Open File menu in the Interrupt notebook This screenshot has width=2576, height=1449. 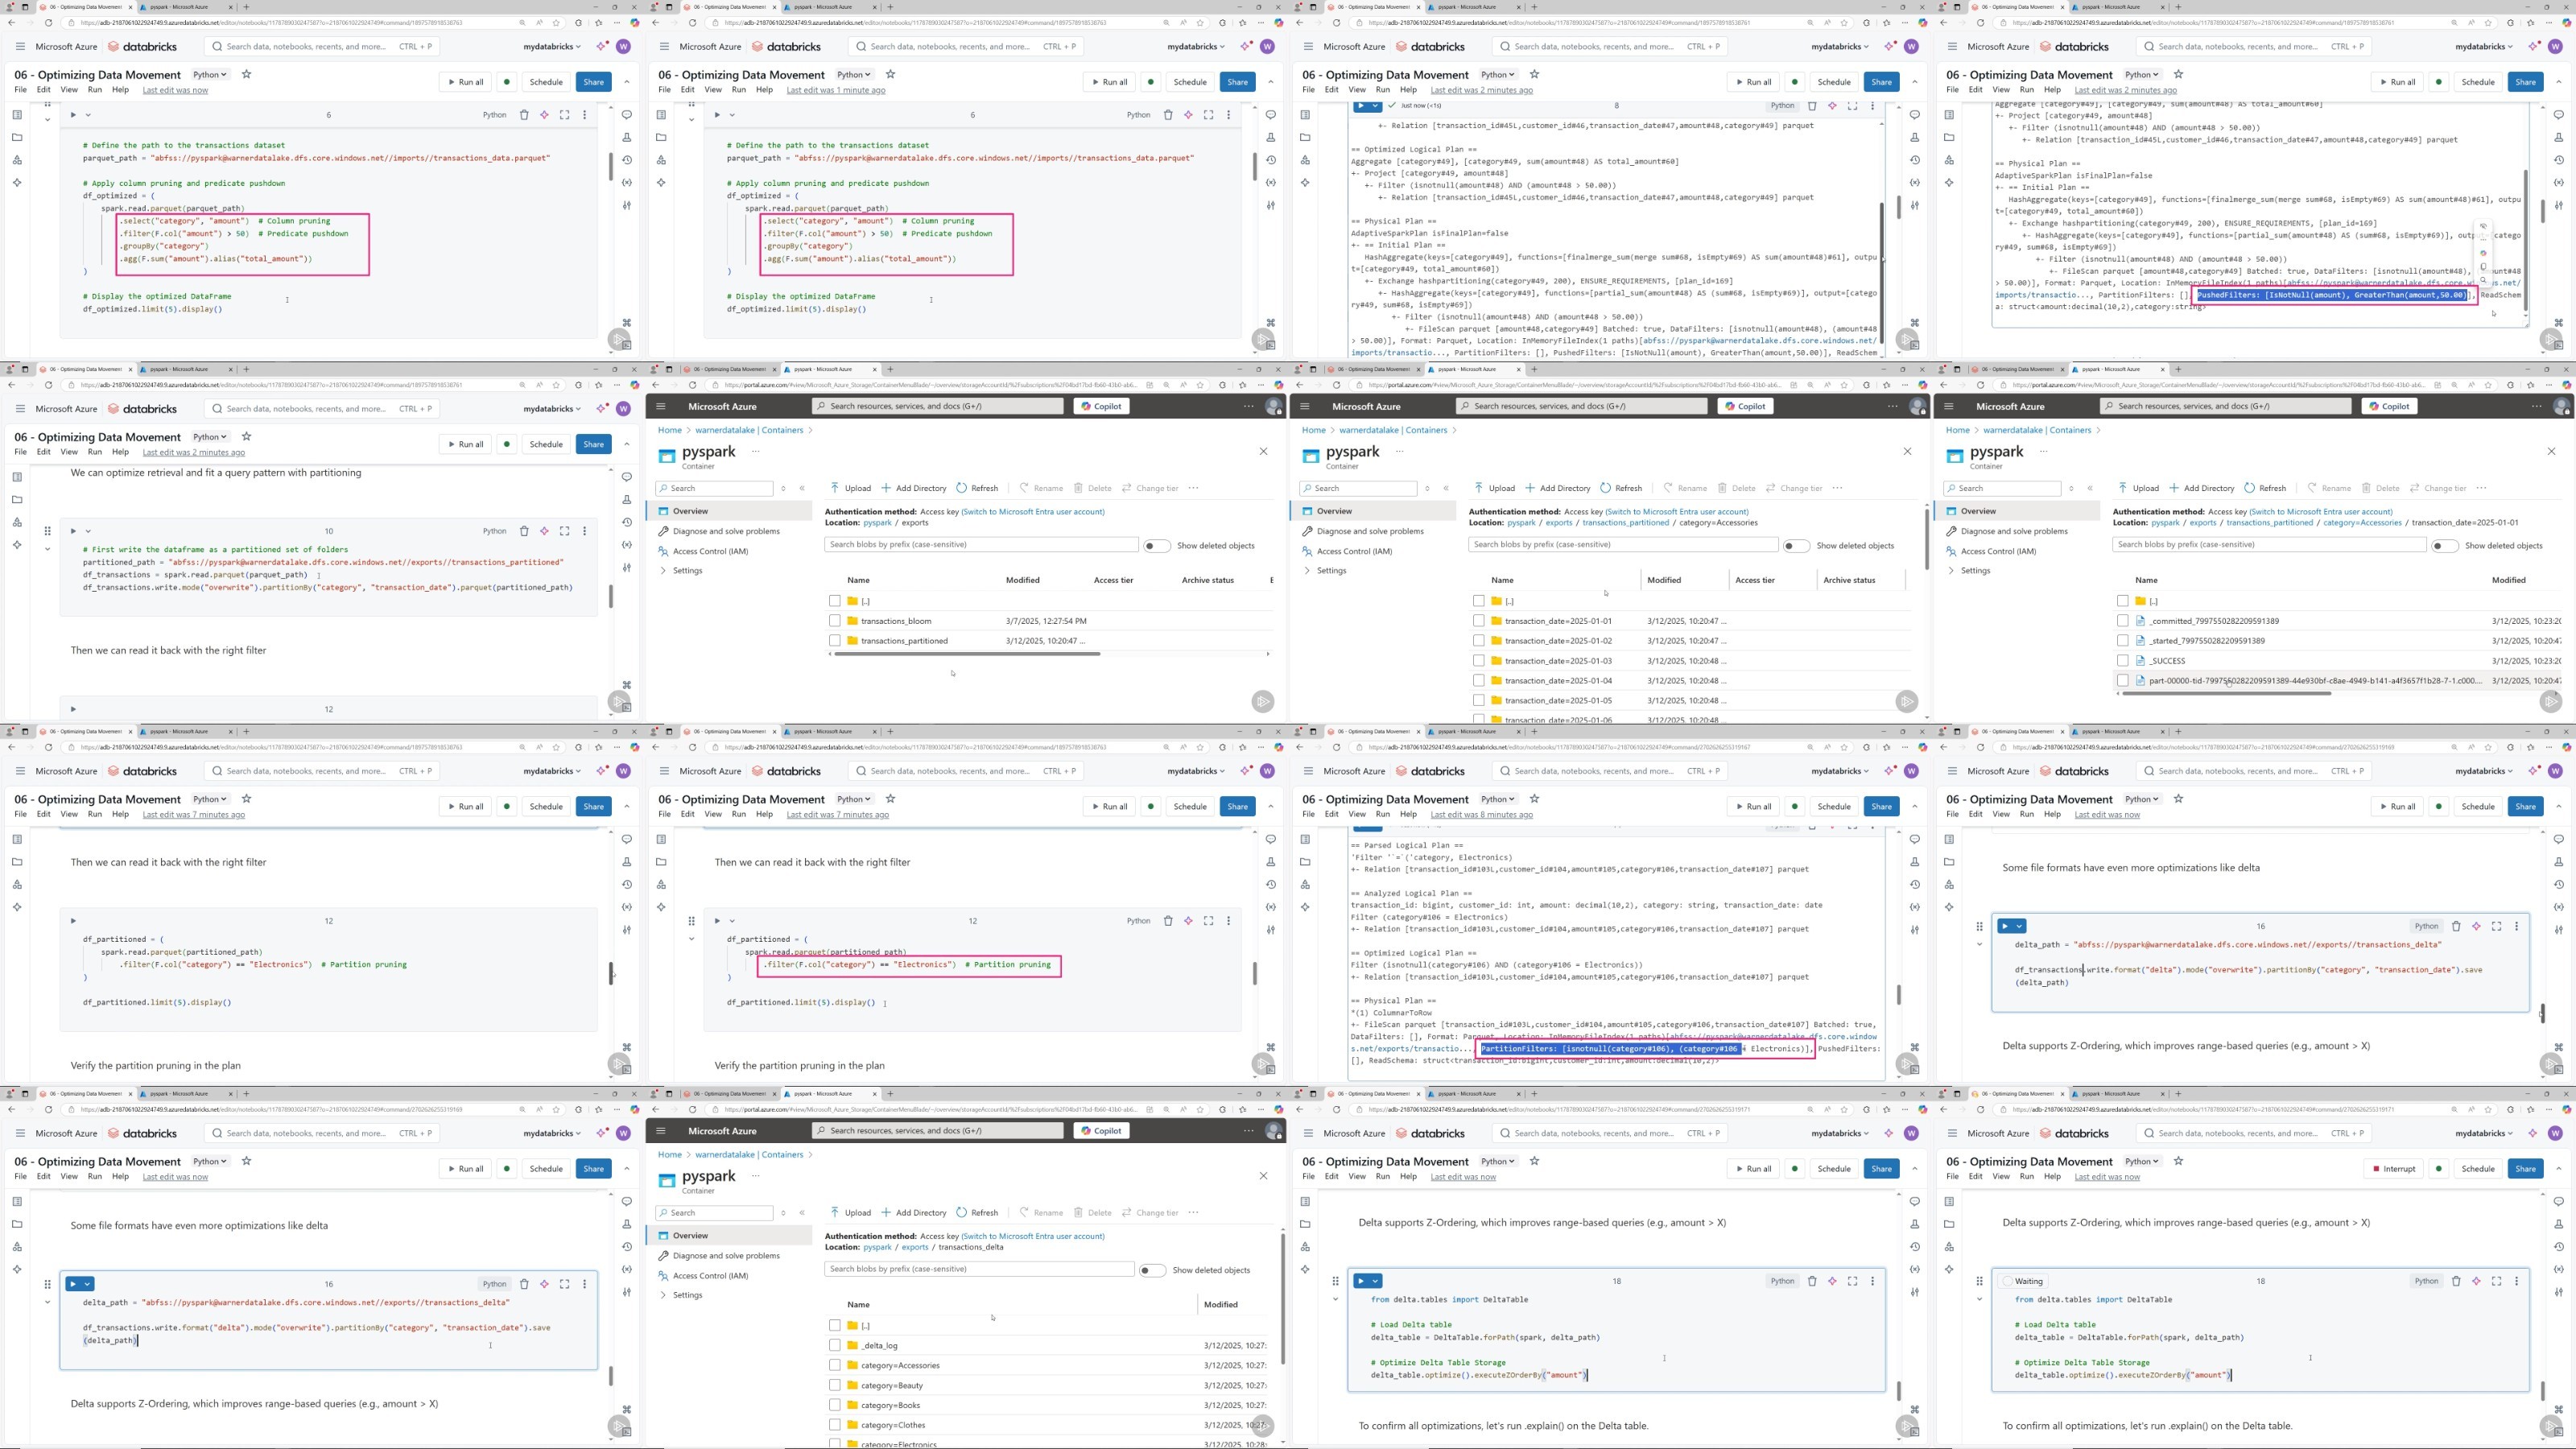tap(1952, 1177)
